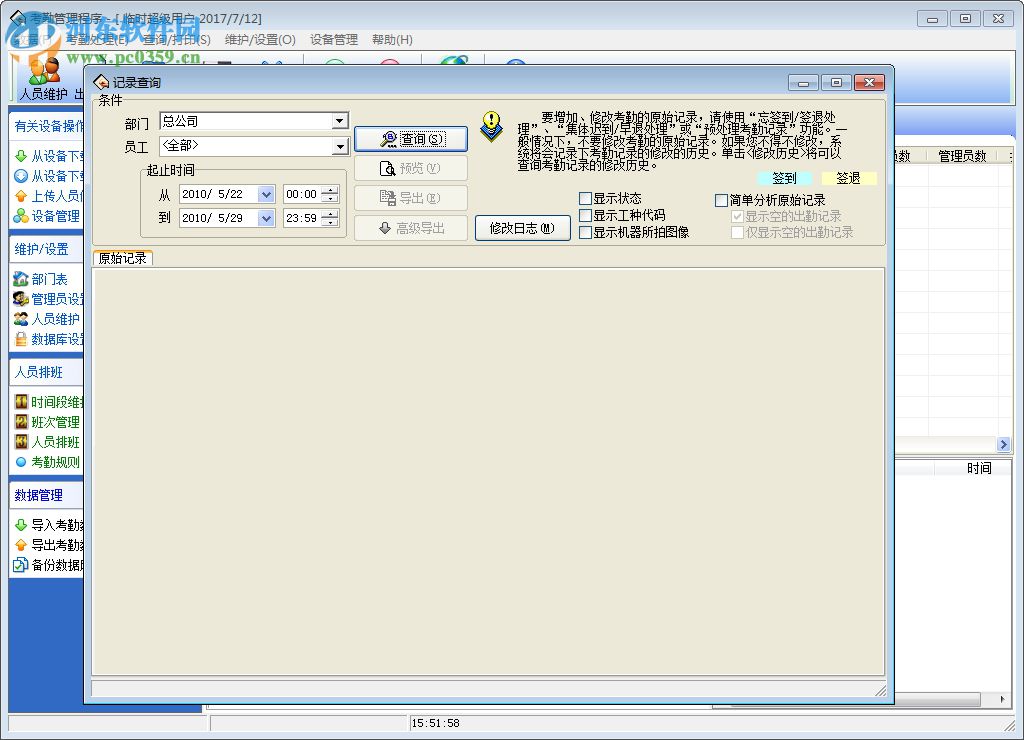Click the 修改日志(M) button
The height and width of the screenshot is (740, 1024).
(522, 228)
